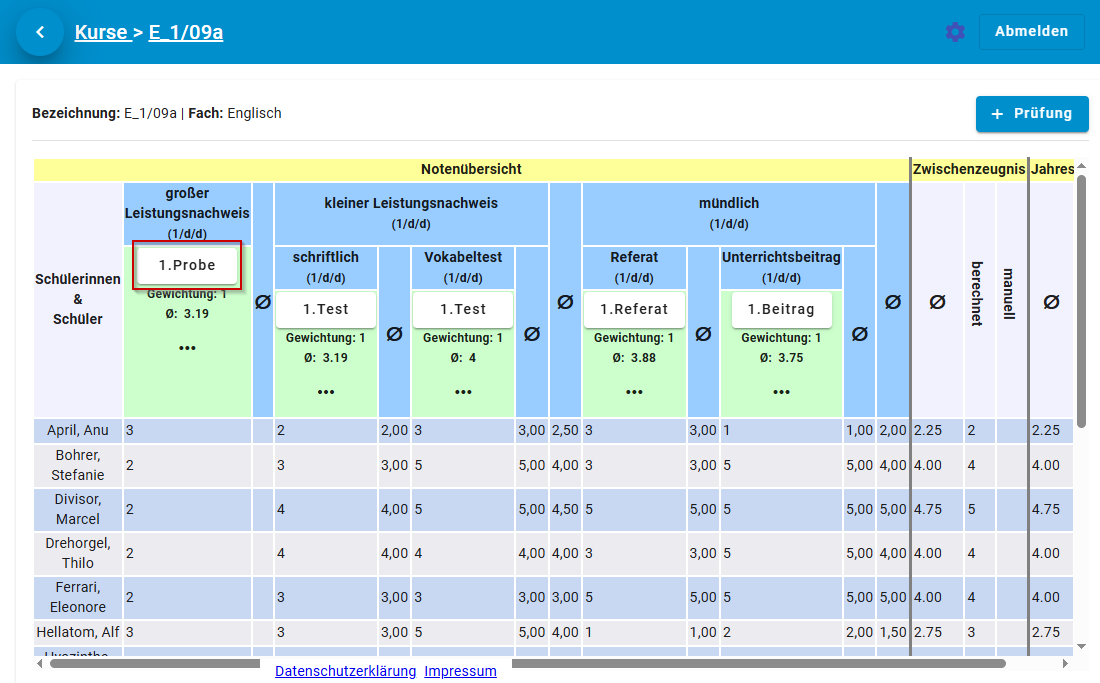Open the 1.Beitrag exam button
This screenshot has width=1100, height=683.
[781, 309]
